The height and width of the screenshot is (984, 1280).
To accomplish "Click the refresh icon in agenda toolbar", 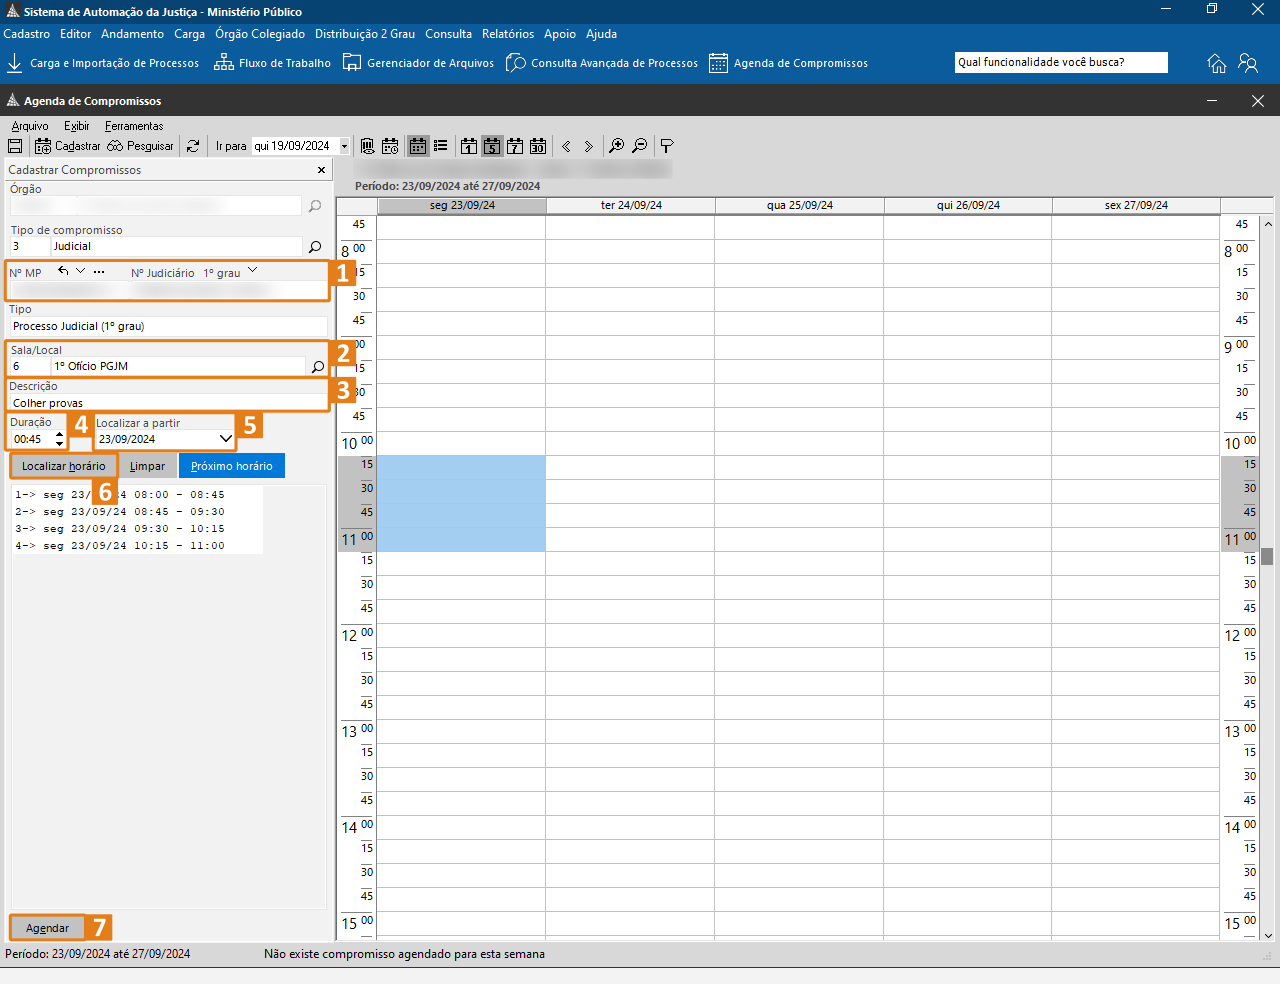I will [193, 146].
